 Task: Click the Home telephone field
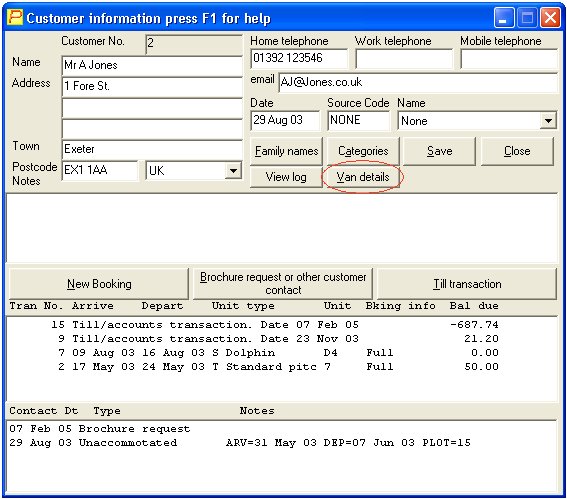point(299,59)
